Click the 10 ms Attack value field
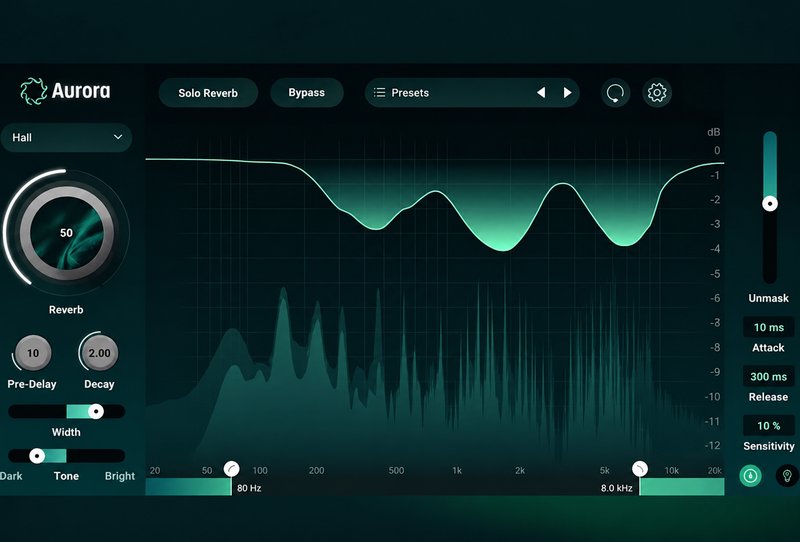The image size is (800, 542). tap(769, 327)
